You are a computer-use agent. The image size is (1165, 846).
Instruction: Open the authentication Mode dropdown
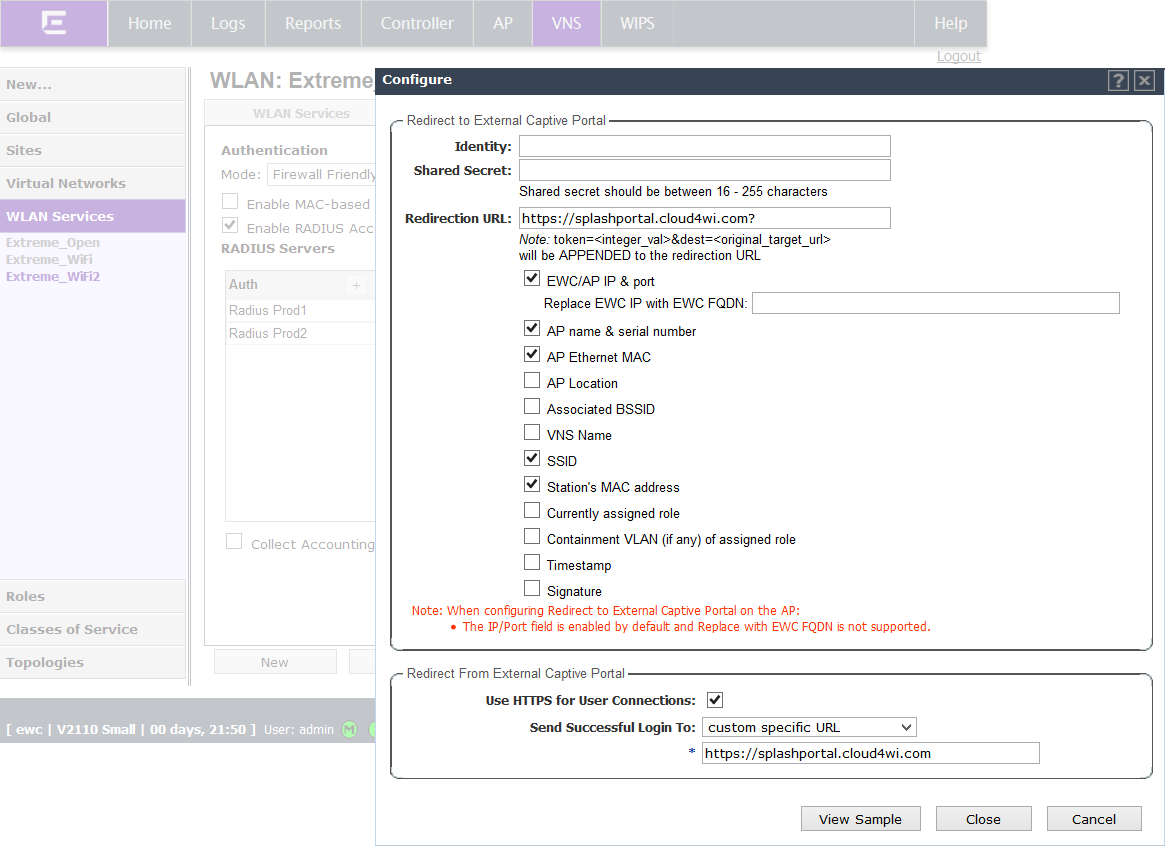(x=322, y=175)
